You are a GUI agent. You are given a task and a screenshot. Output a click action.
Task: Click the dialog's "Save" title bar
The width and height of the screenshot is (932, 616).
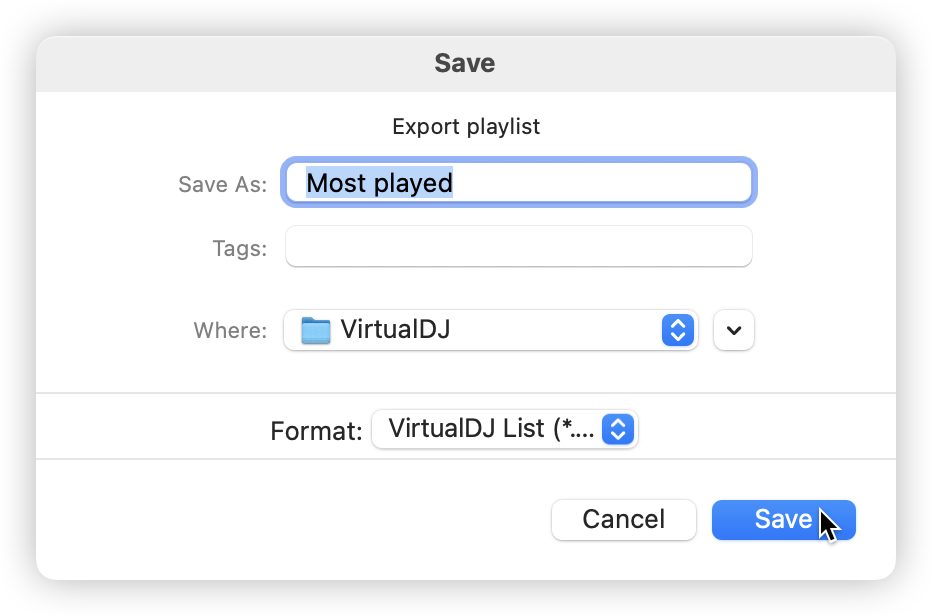[465, 64]
